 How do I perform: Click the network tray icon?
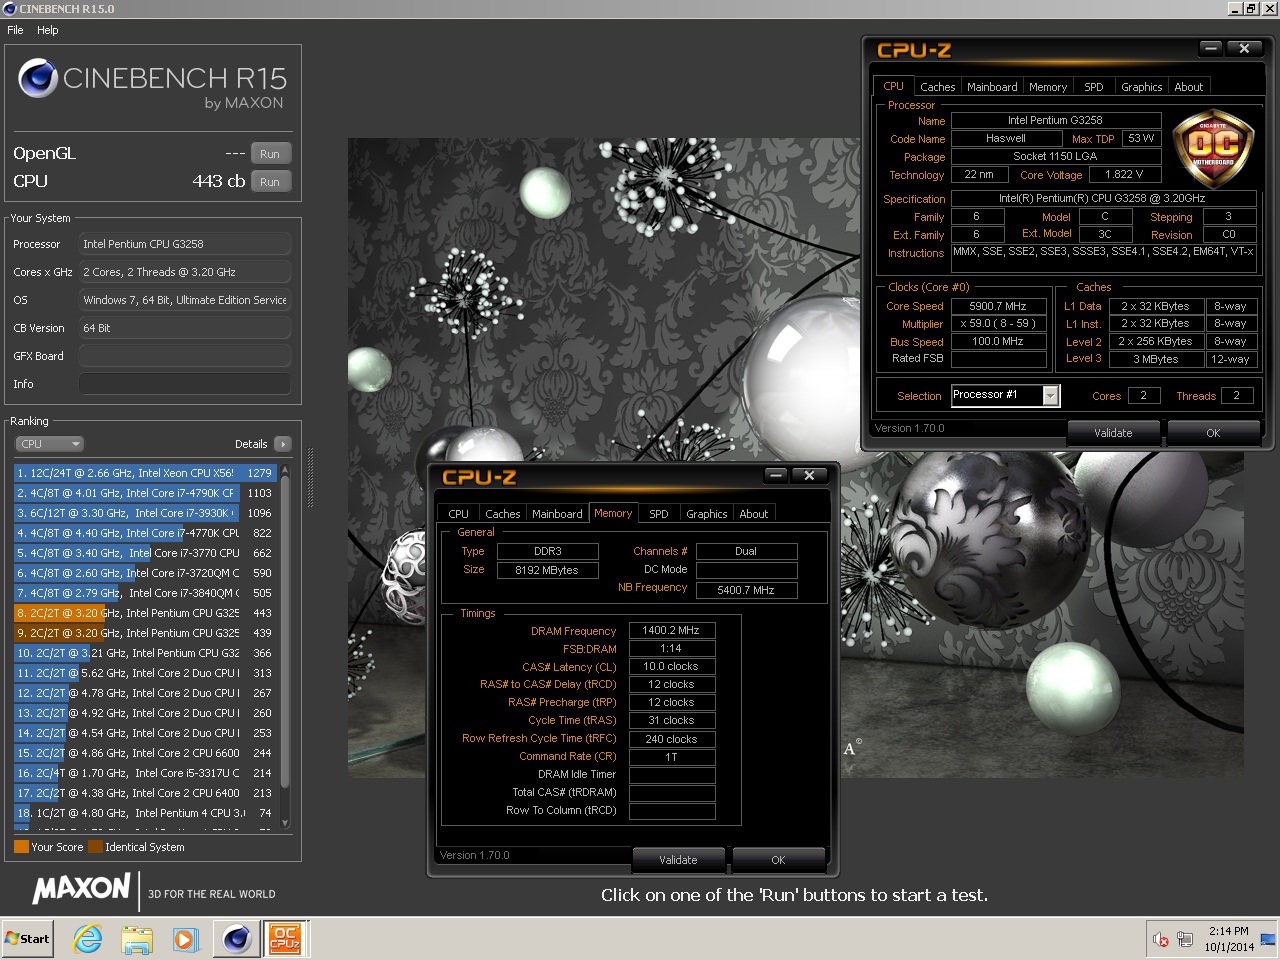[x=1185, y=939]
